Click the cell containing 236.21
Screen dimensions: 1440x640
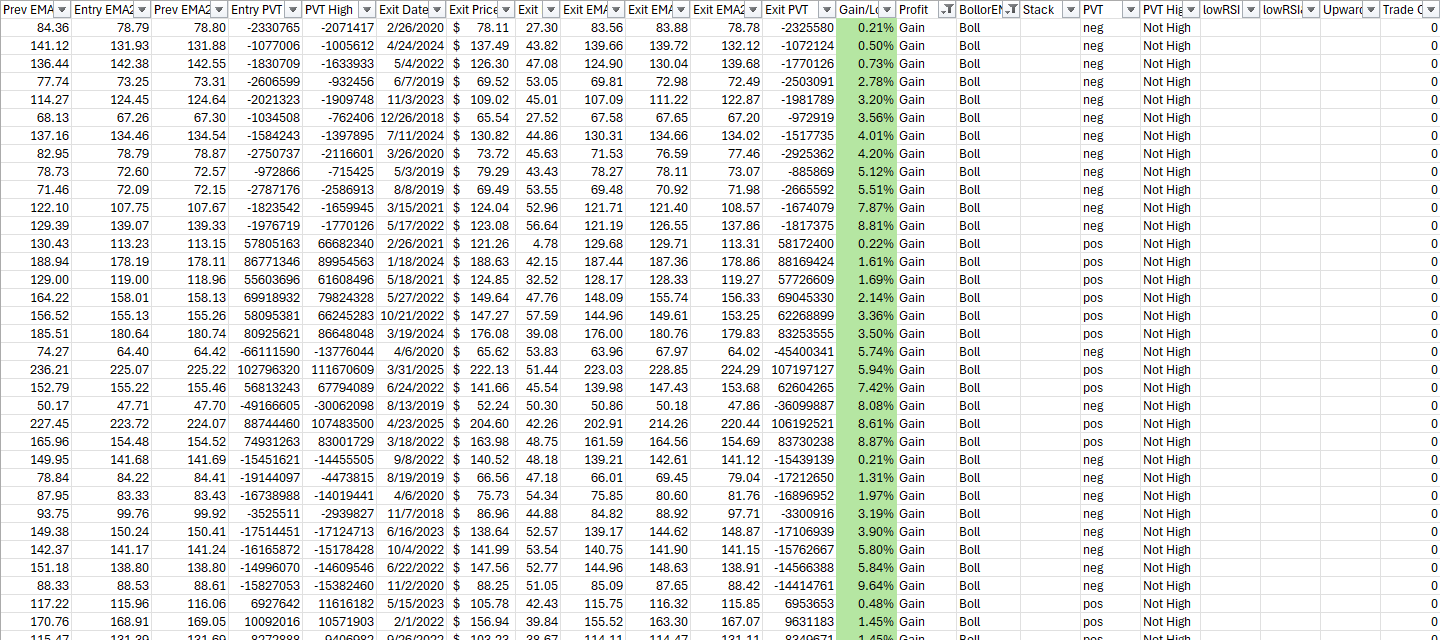(37, 370)
